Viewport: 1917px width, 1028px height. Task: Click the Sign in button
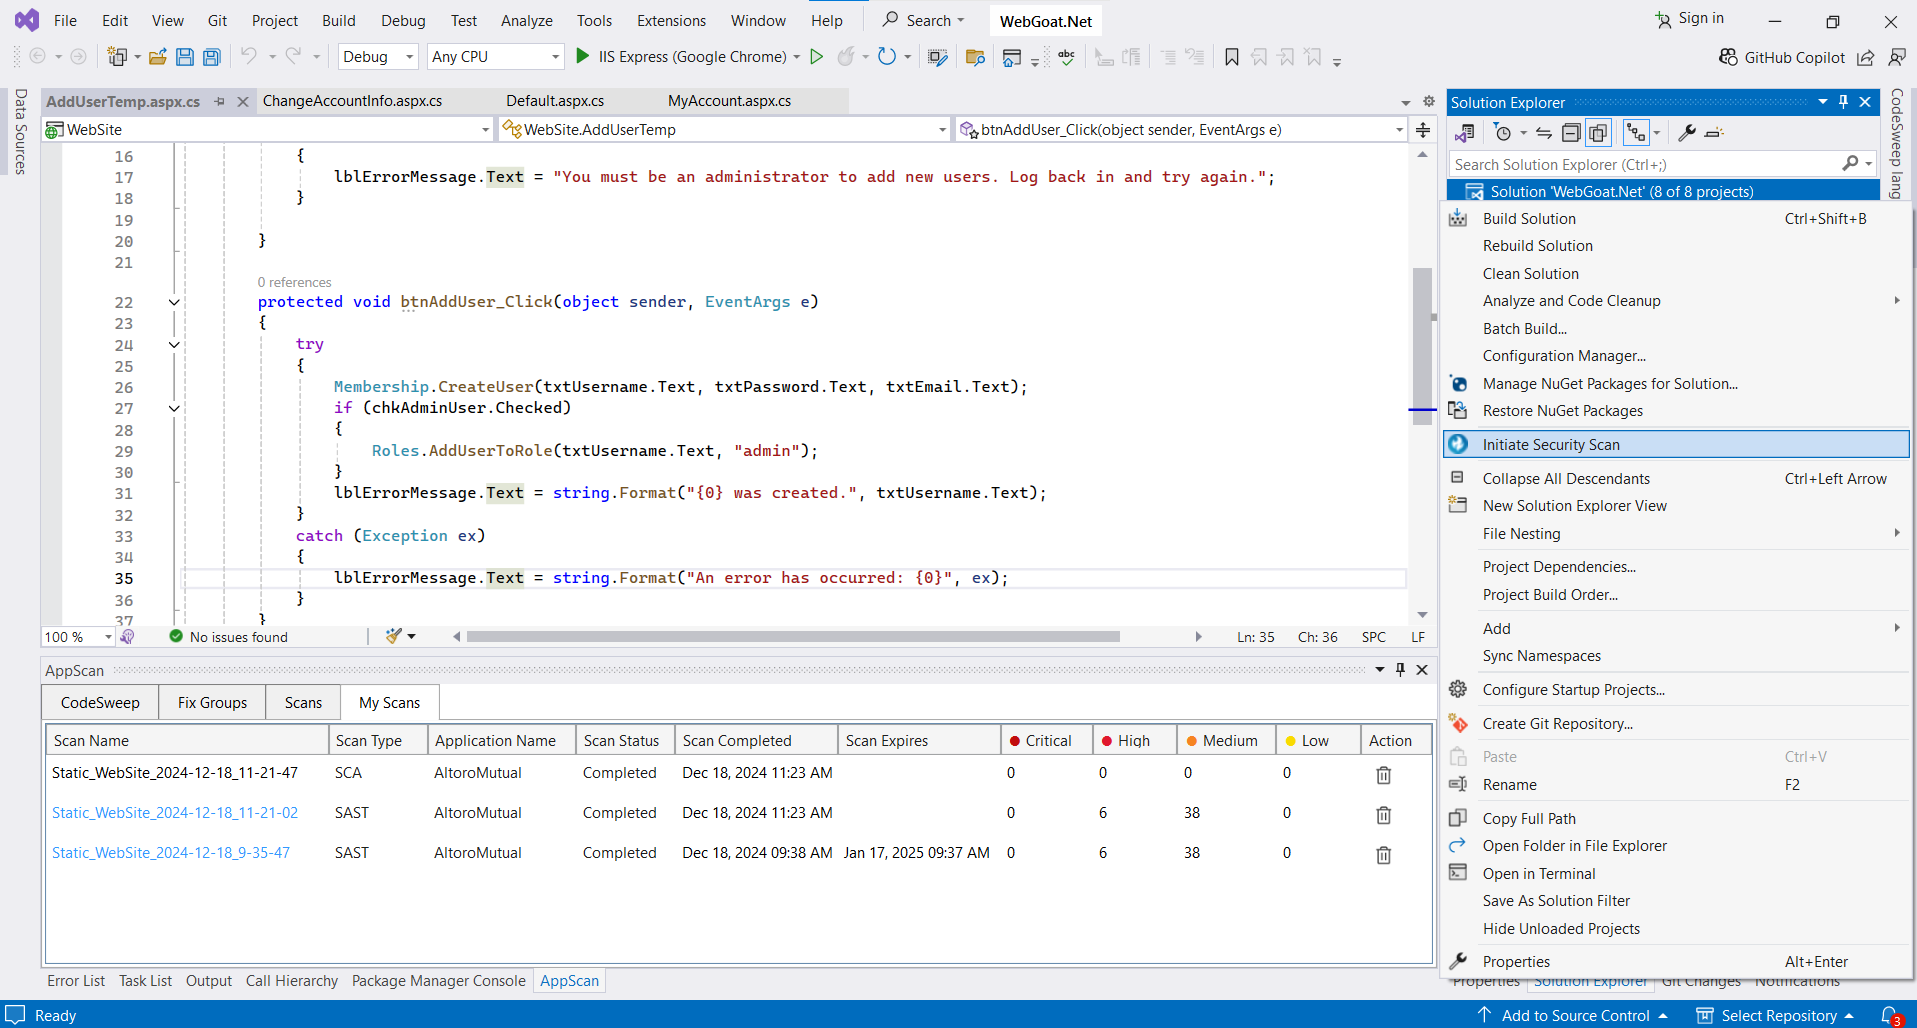coord(1689,18)
